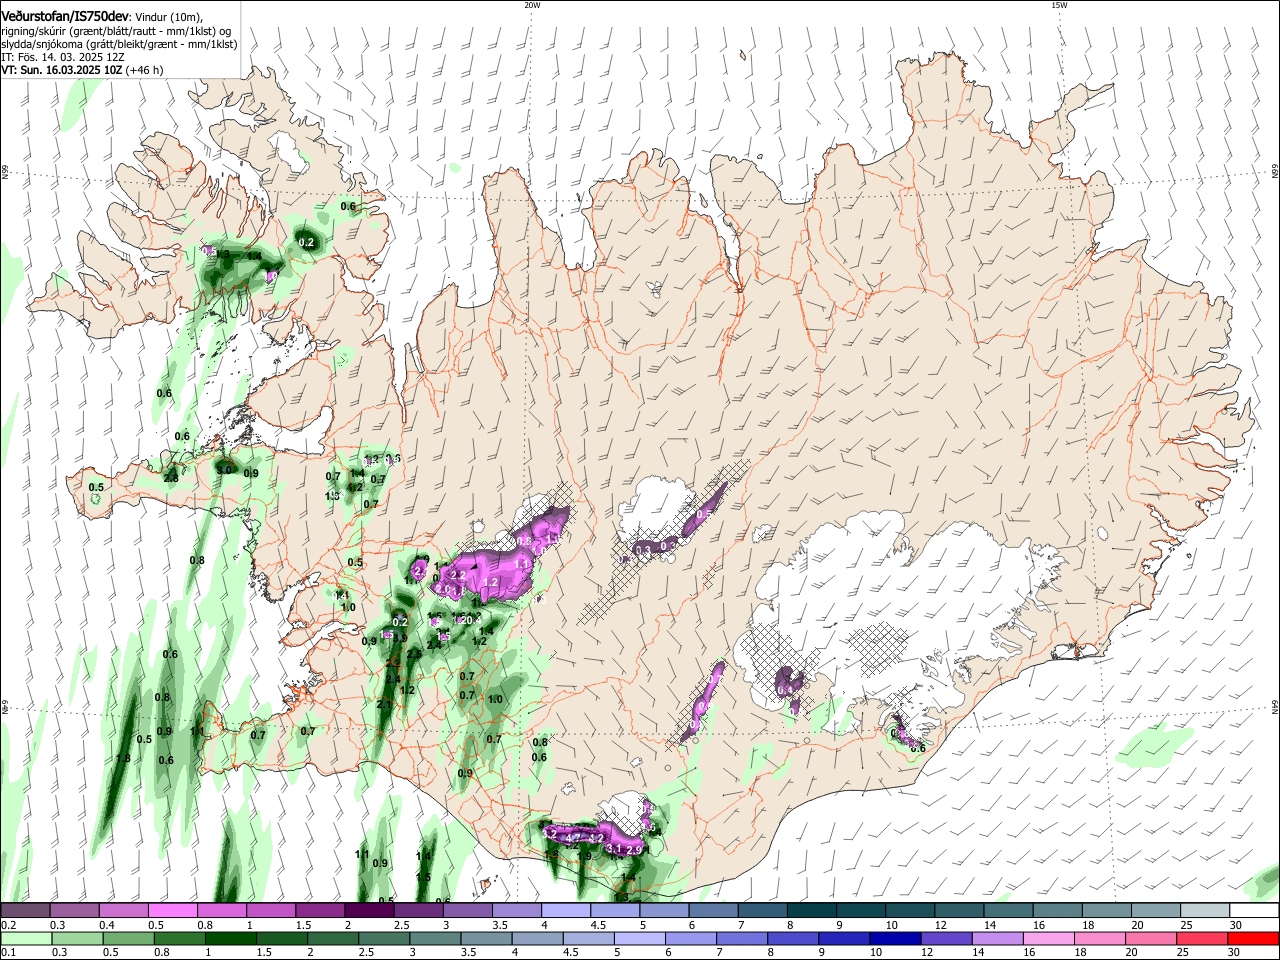Click the '2.9' precipitation value on the map
The image size is (1280, 960).
(634, 850)
